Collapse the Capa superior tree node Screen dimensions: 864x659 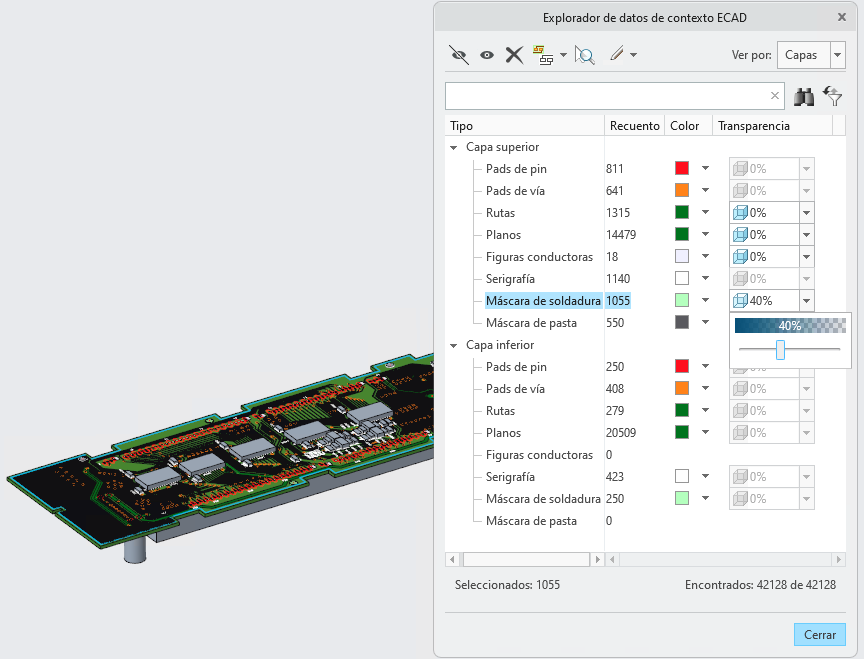(453, 148)
